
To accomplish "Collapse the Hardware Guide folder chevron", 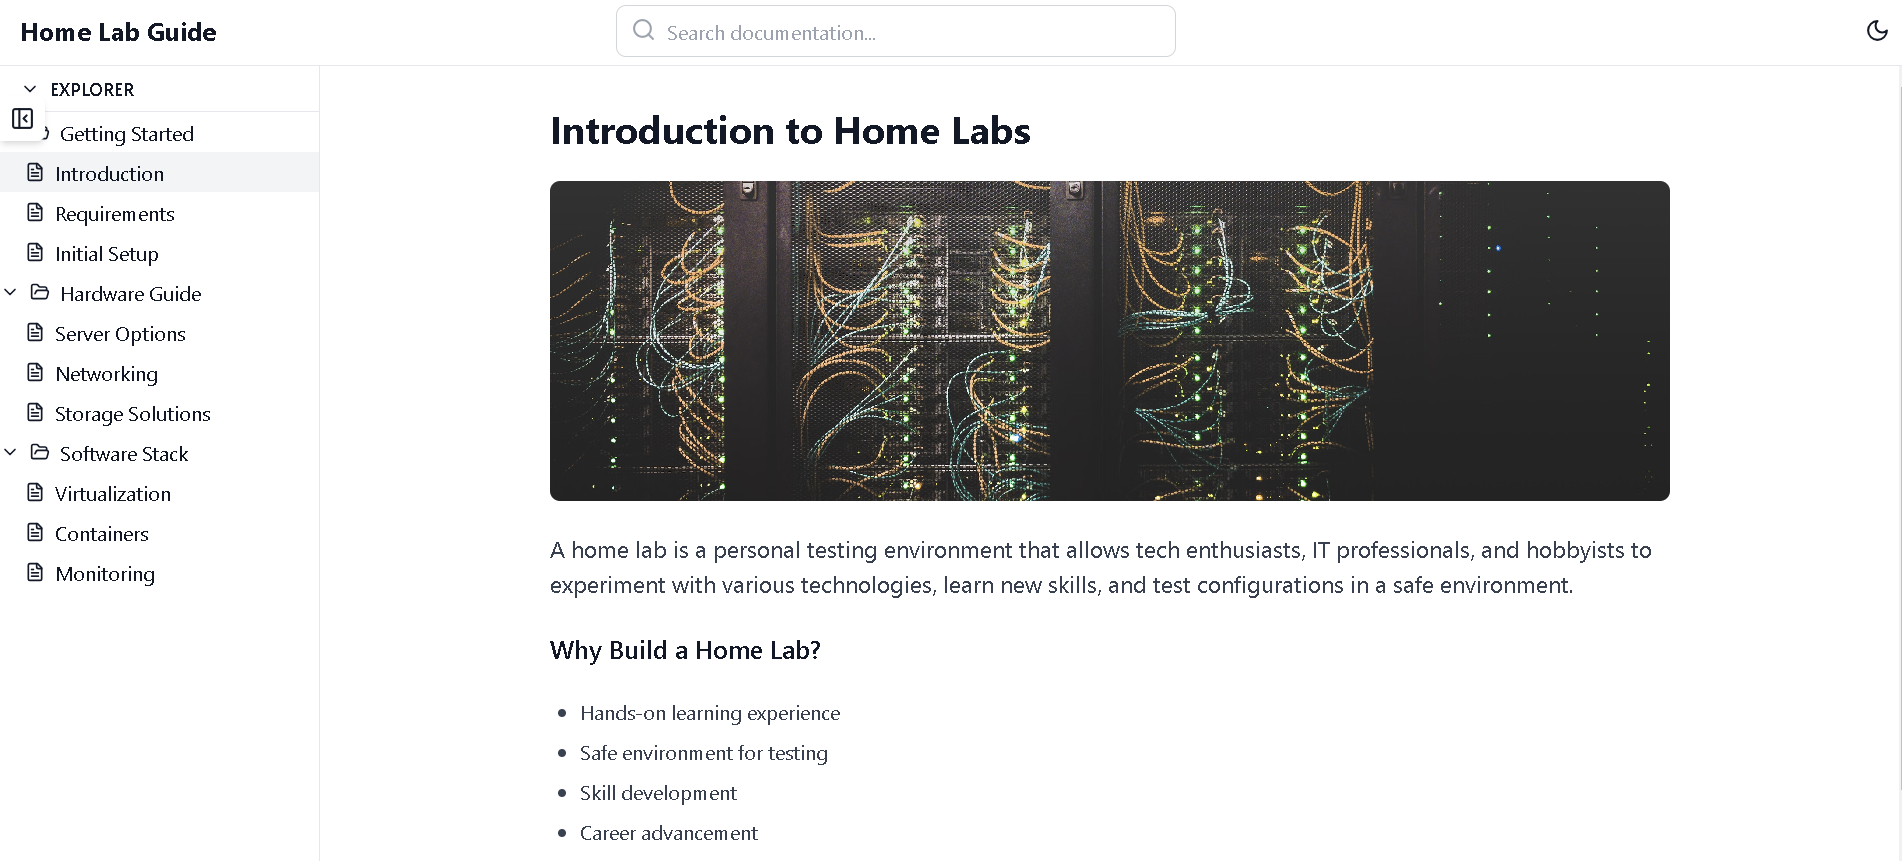I will coord(11,293).
